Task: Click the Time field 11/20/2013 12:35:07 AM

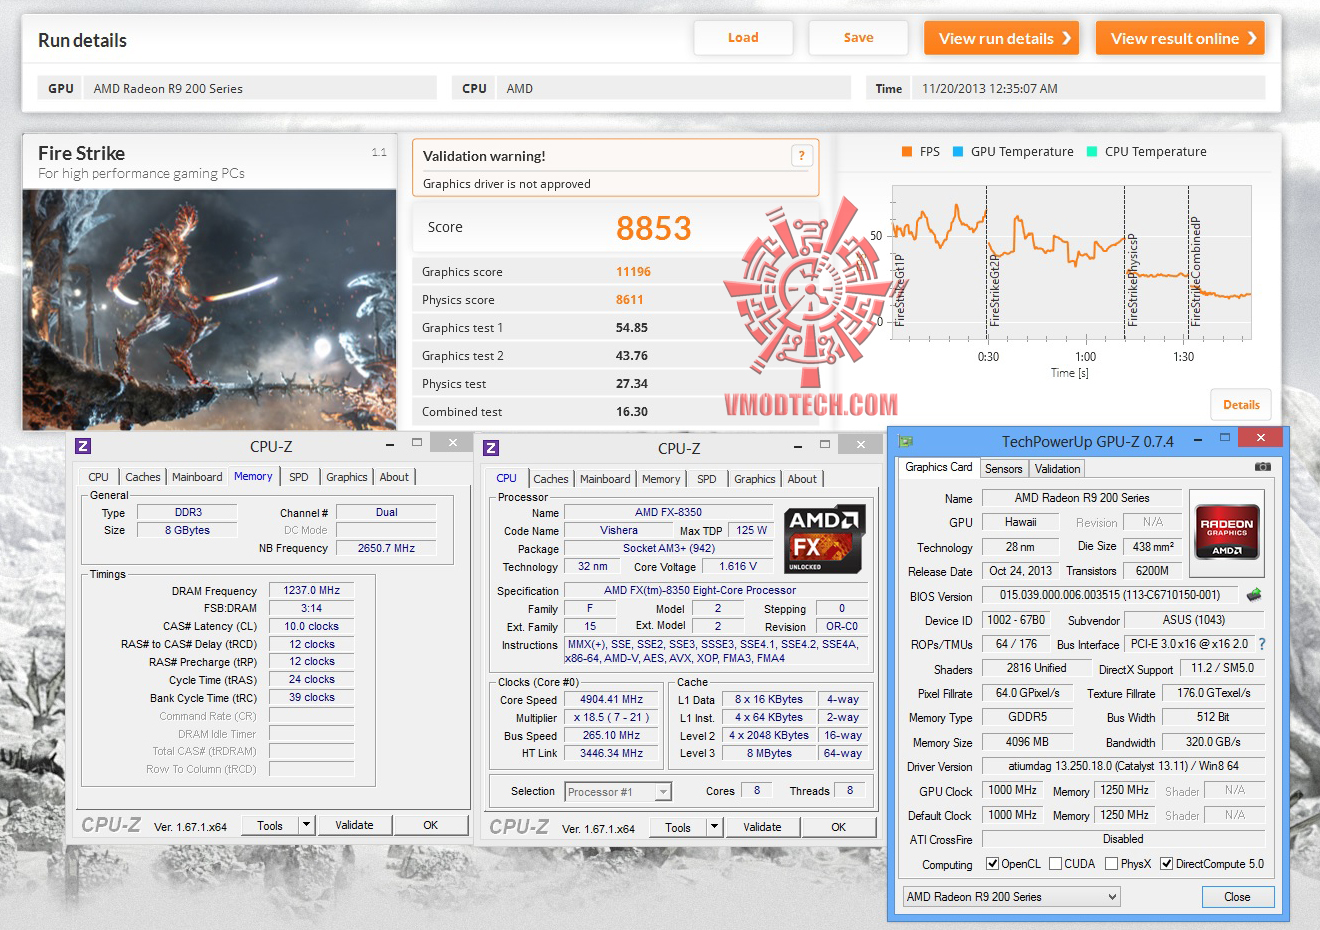Action: click(x=1089, y=88)
